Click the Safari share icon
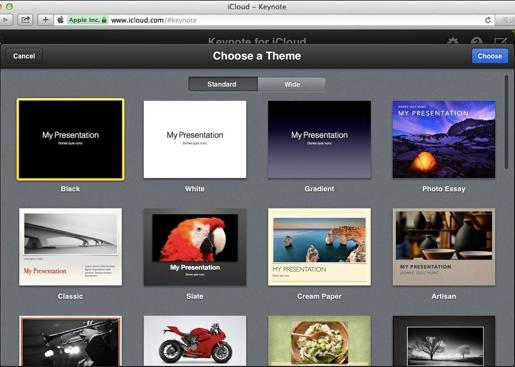Screen dimensions: 515x367 (25, 20)
